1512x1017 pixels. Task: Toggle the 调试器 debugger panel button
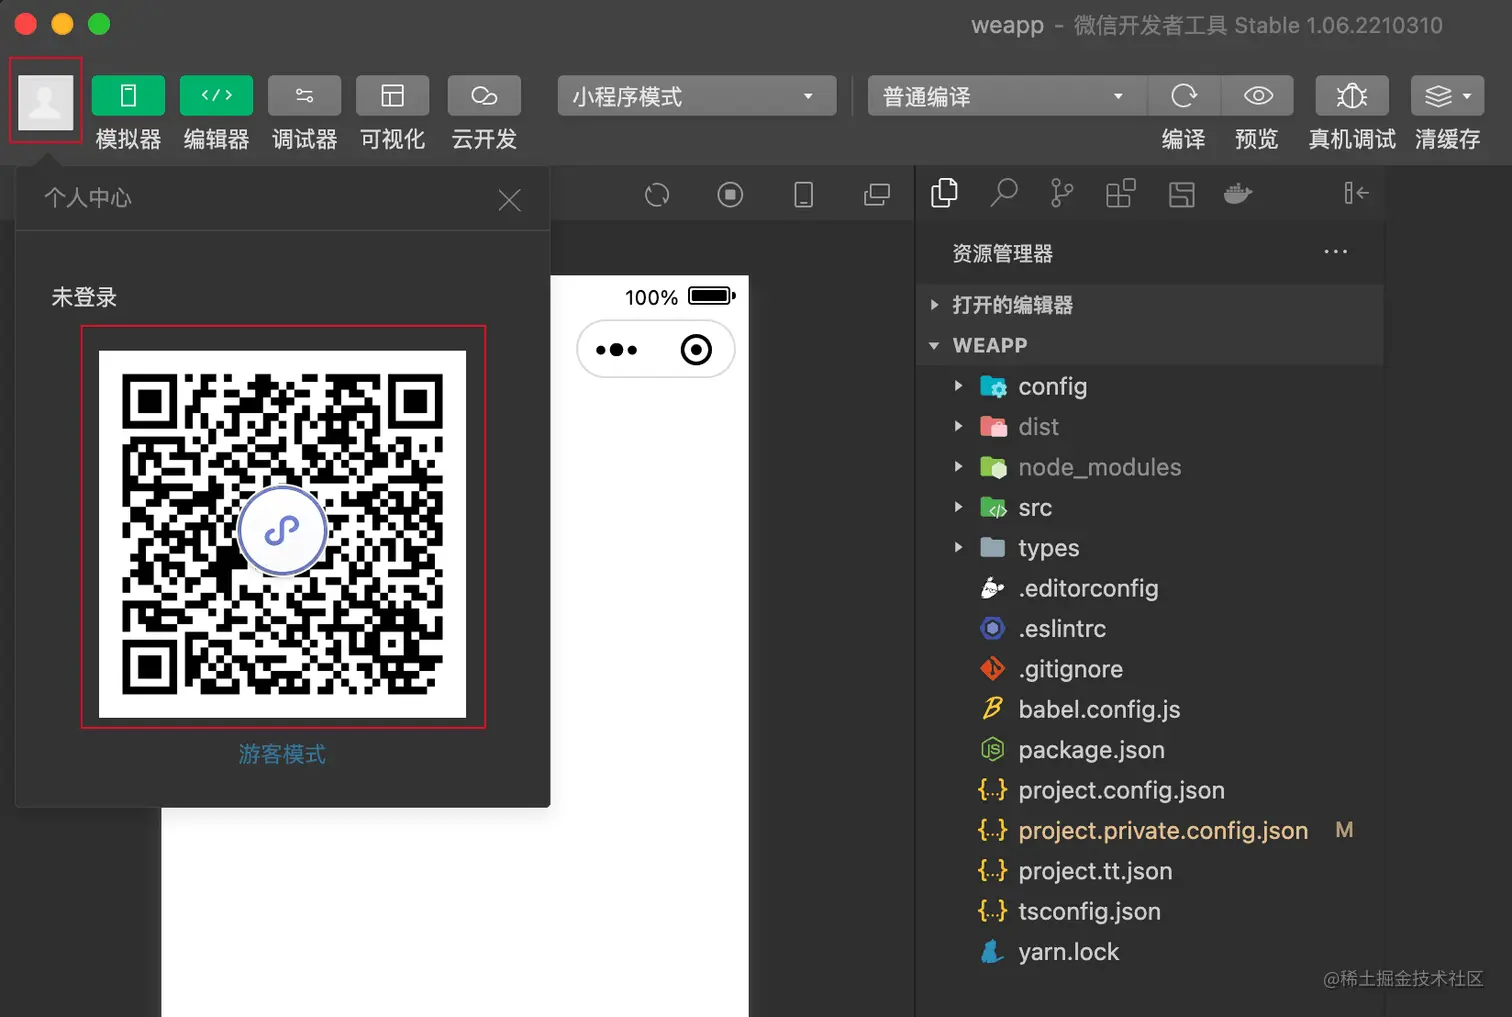pos(305,96)
